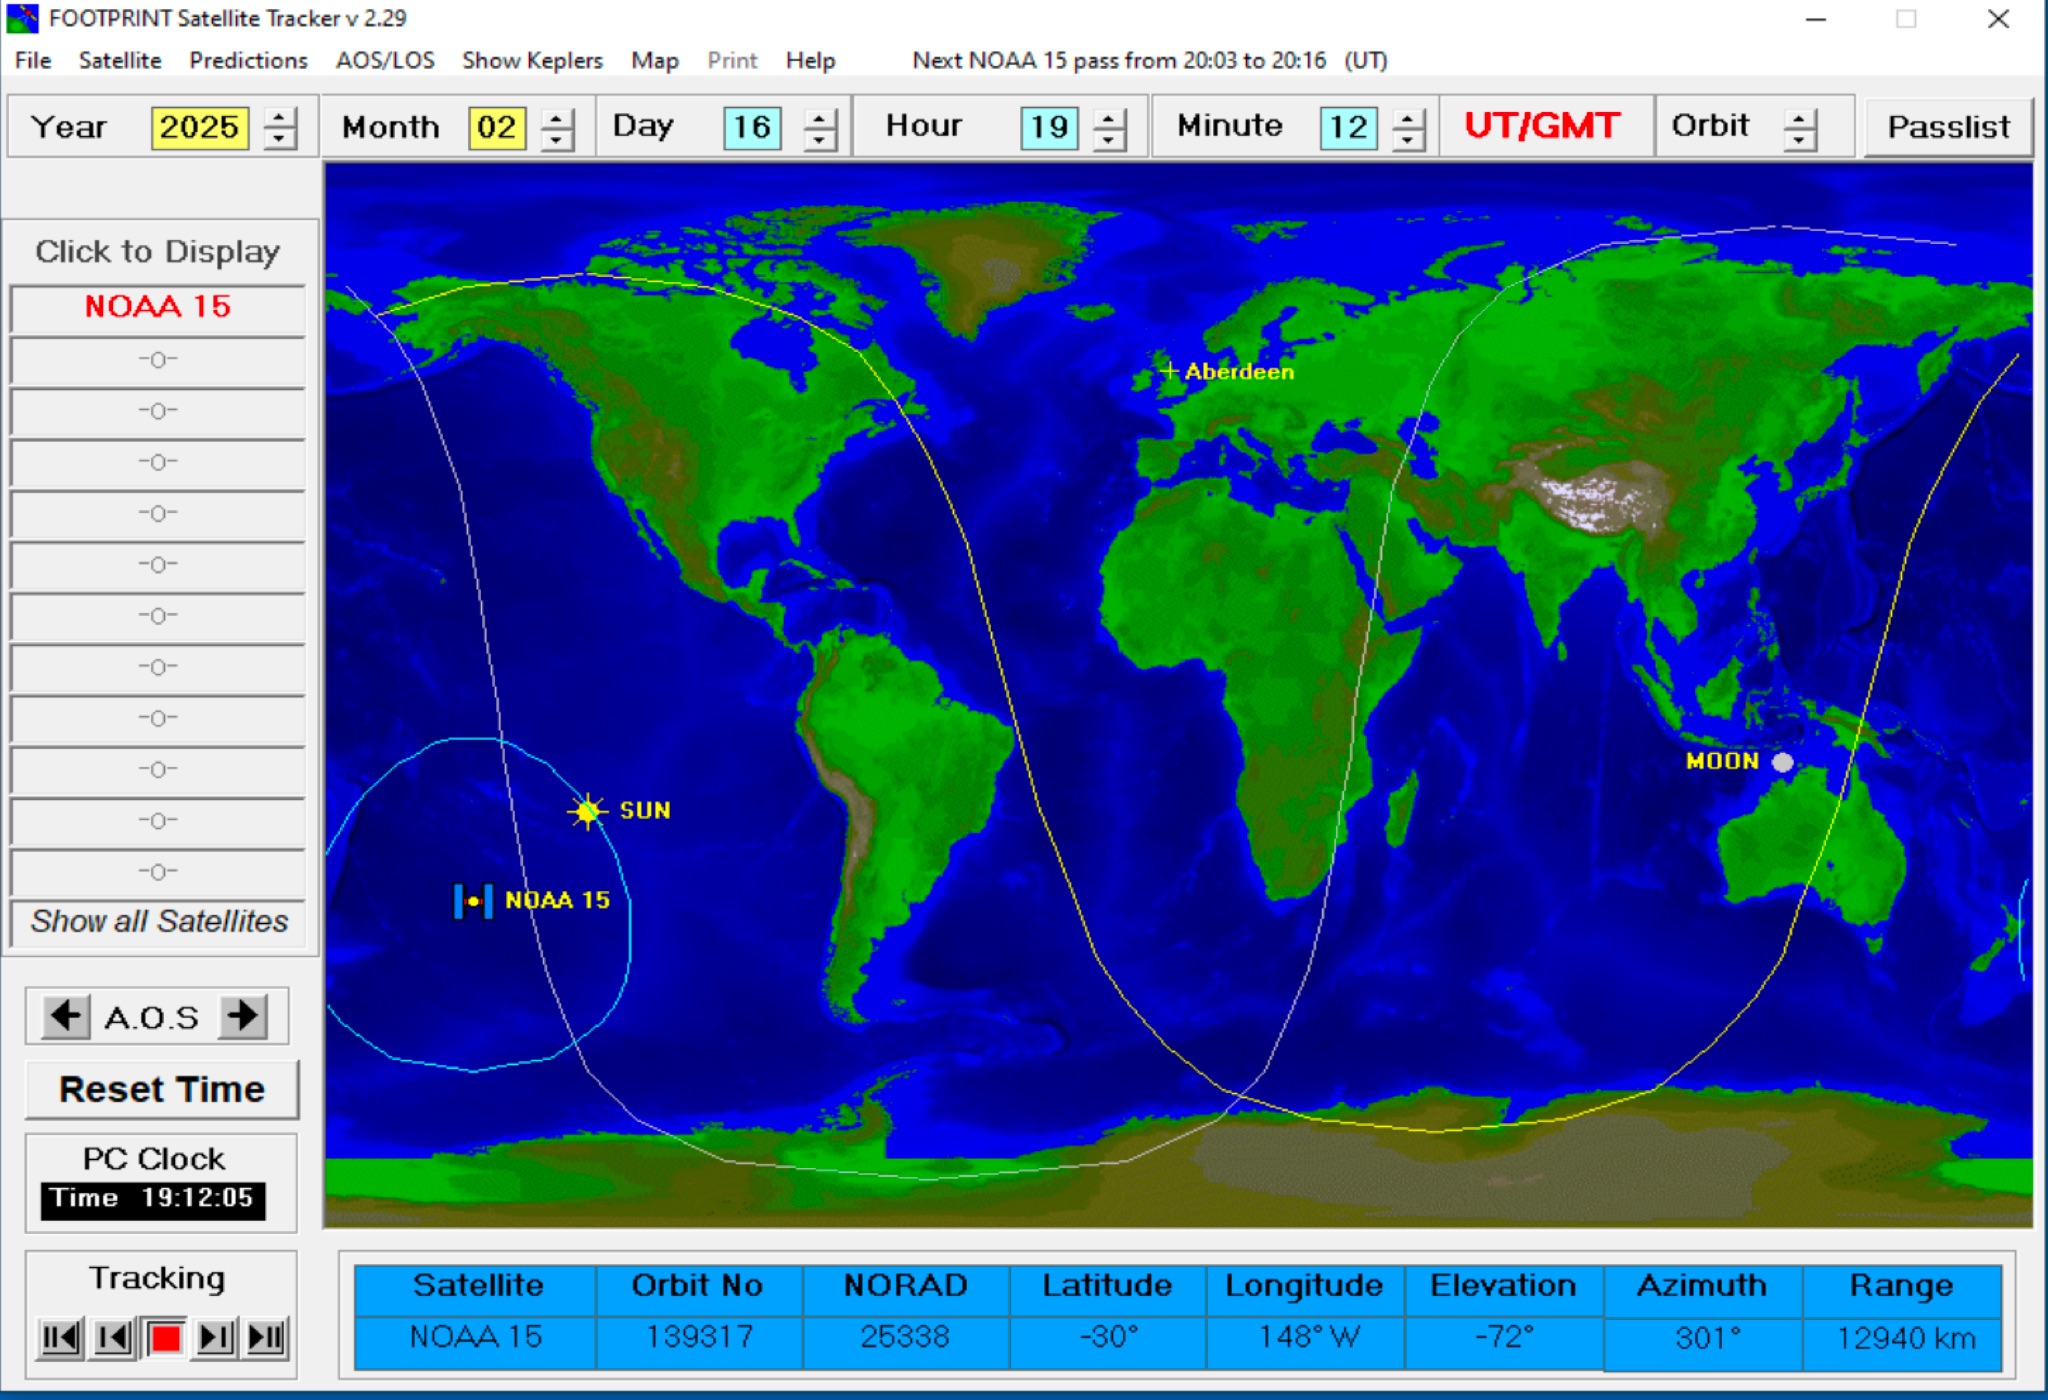
Task: Click the Month field showing 02
Action: tap(497, 128)
